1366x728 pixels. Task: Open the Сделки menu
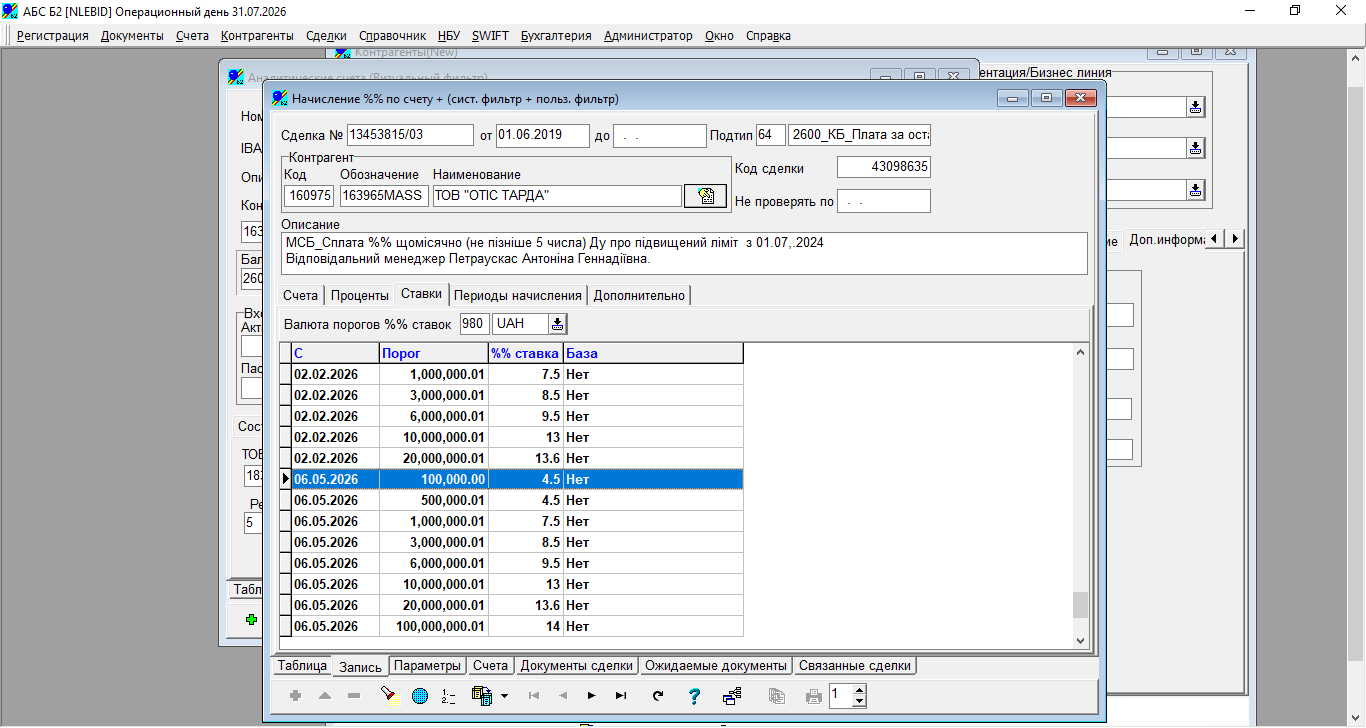[326, 36]
